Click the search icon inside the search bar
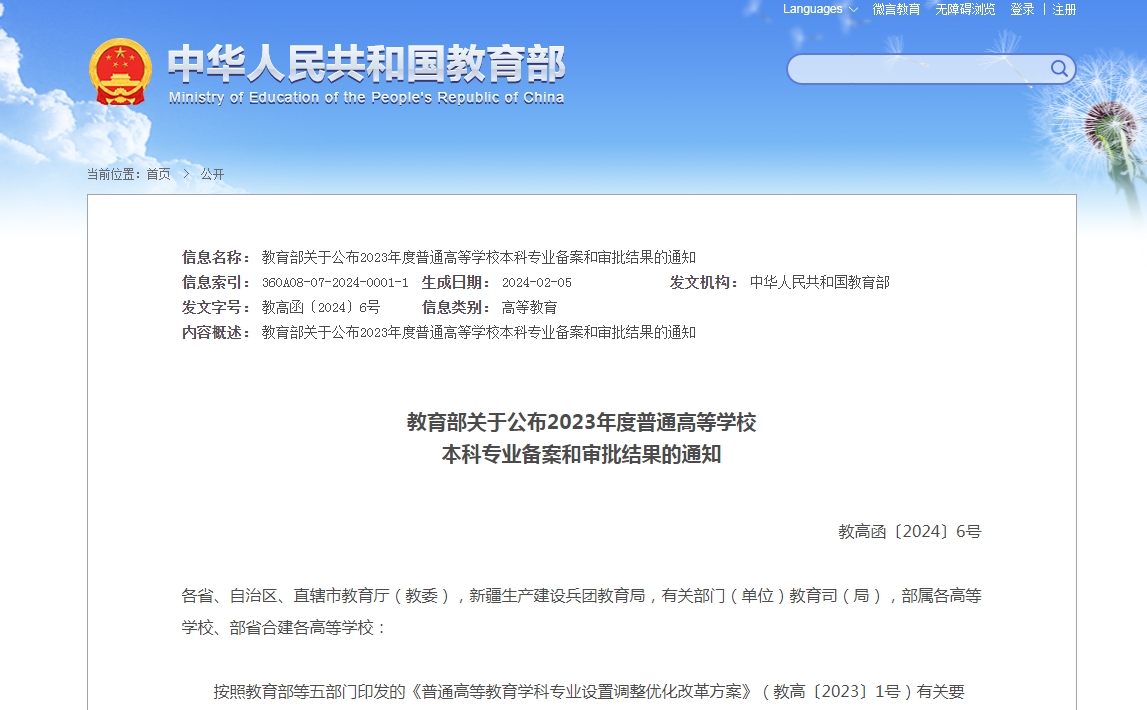This screenshot has height=710, width=1147. click(1058, 69)
